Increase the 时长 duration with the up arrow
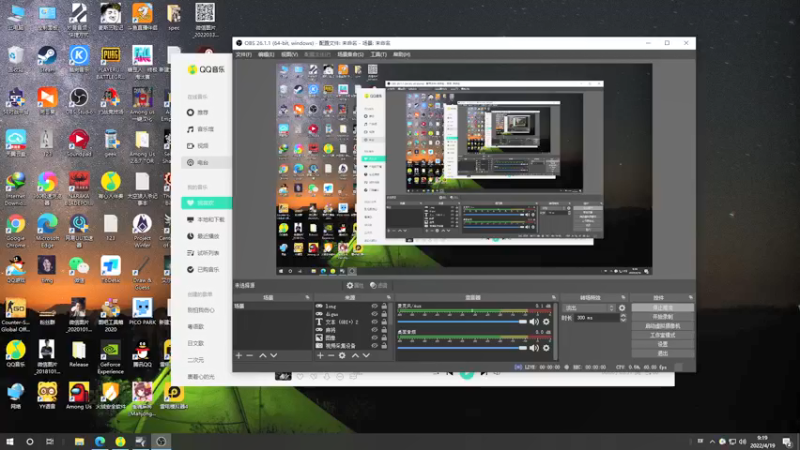Image resolution: width=800 pixels, height=450 pixels. 623,316
